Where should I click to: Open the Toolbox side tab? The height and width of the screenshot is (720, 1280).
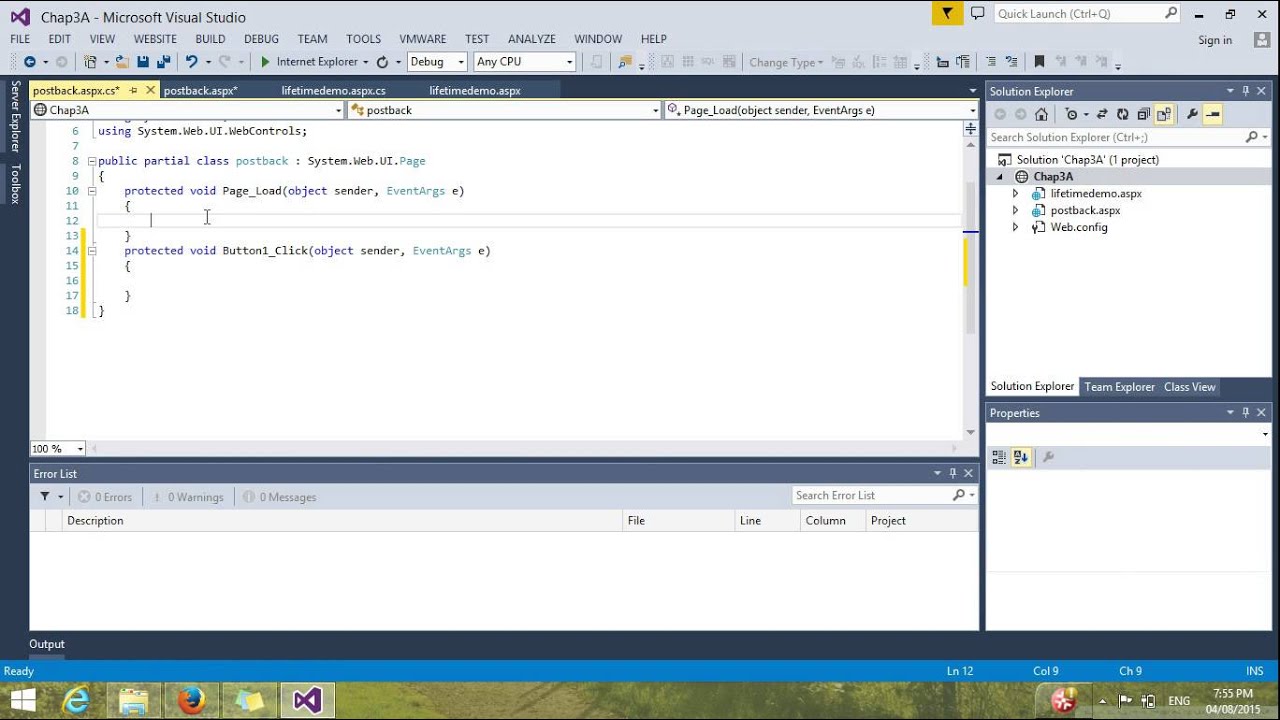(x=15, y=184)
